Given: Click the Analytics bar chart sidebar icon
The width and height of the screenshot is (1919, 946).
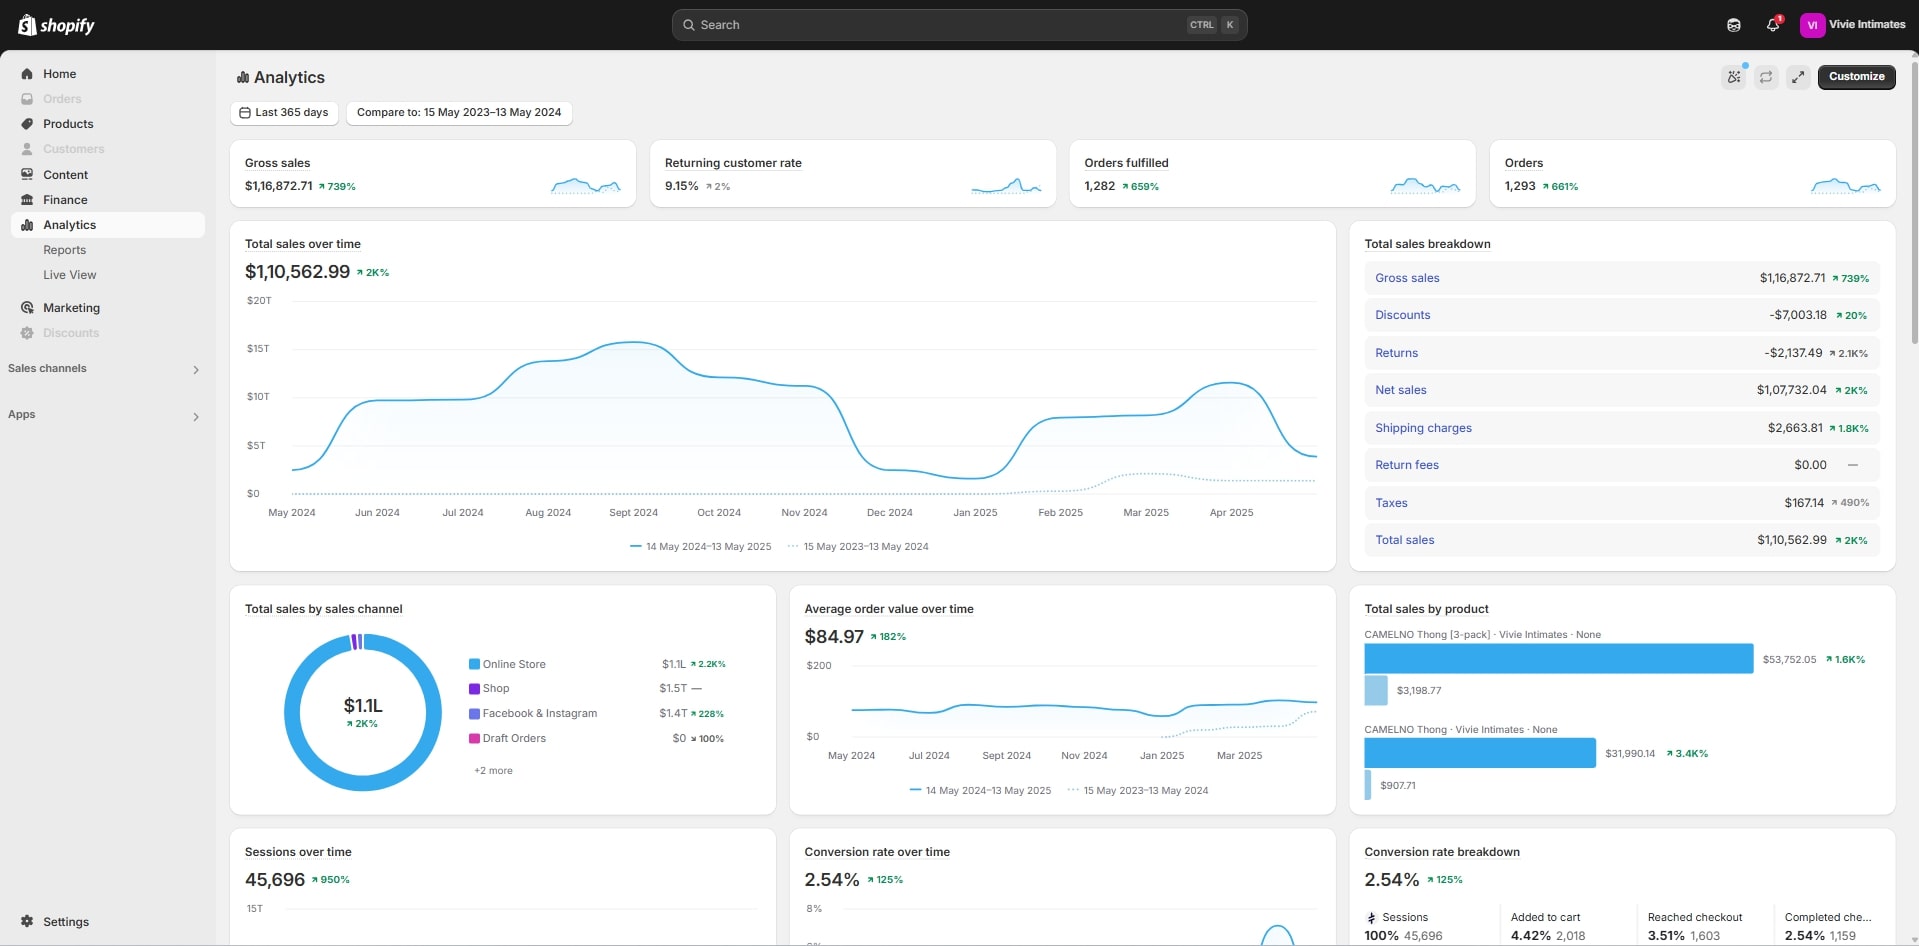Looking at the screenshot, I should [27, 225].
